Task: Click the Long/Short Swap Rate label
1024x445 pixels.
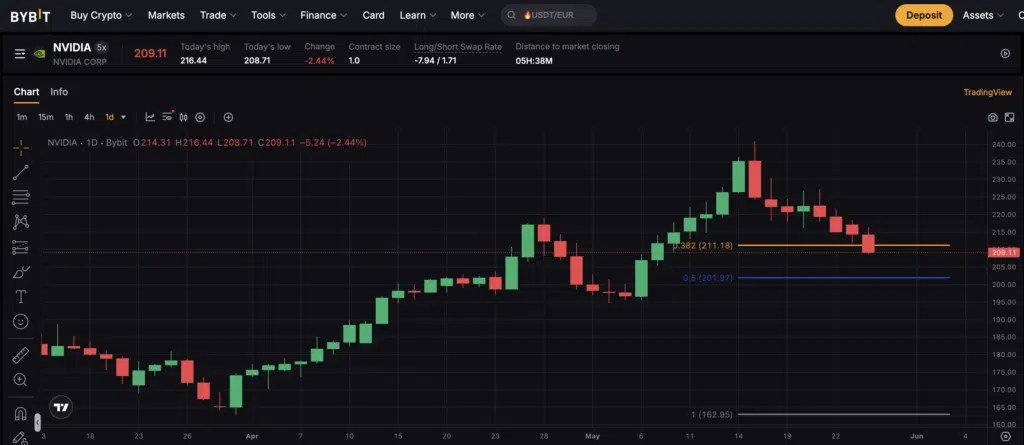Action: click(458, 47)
